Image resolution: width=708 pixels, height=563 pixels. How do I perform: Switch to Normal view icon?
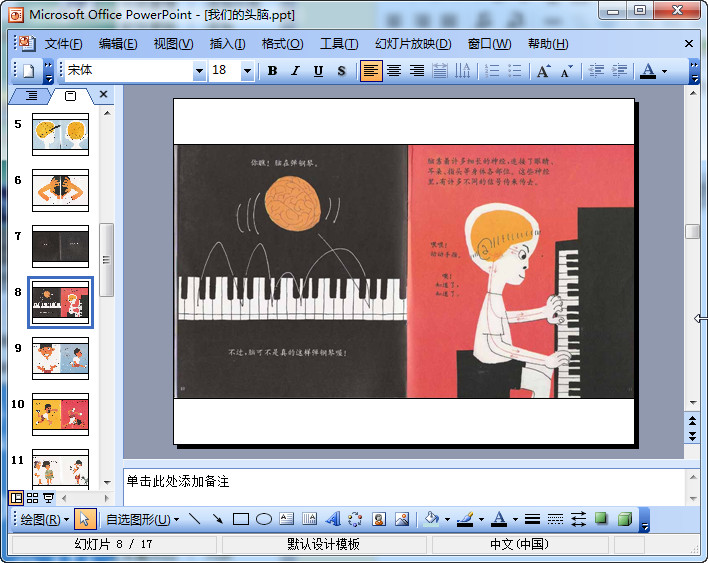[x=16, y=498]
